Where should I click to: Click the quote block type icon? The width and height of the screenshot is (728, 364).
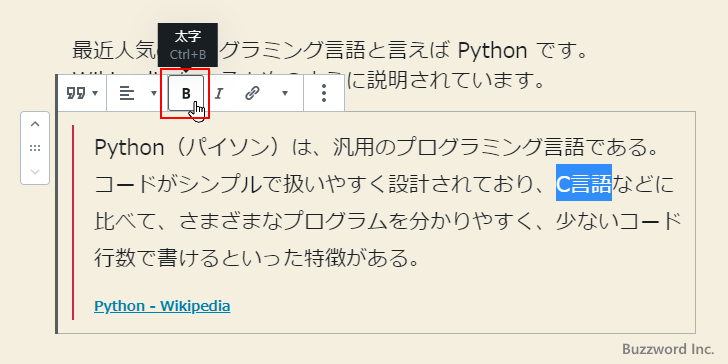pos(76,93)
